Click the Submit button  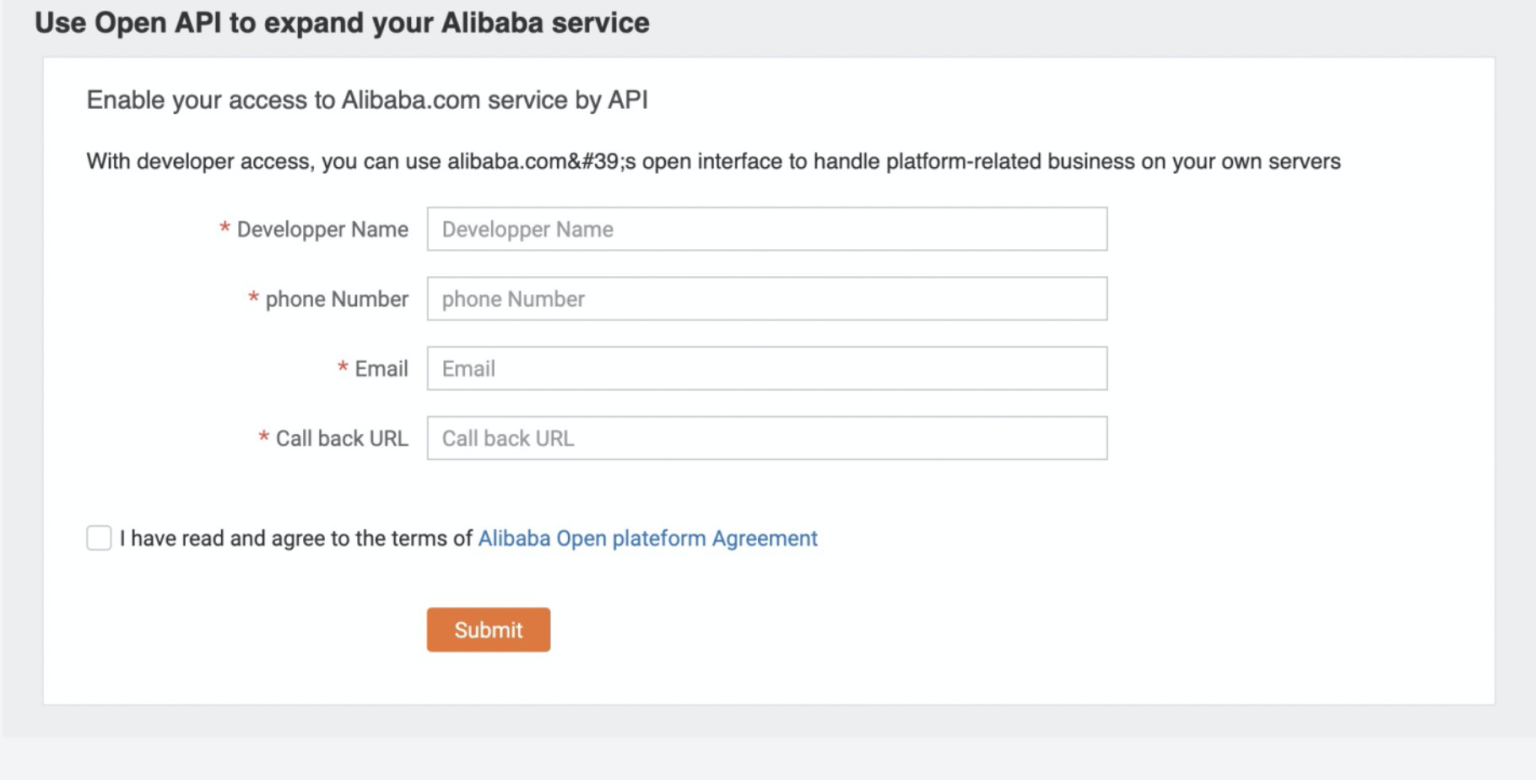click(488, 629)
